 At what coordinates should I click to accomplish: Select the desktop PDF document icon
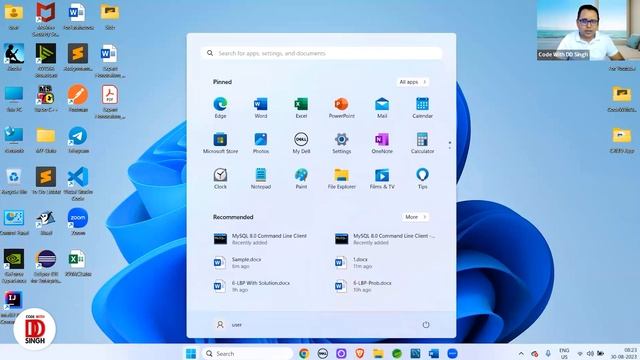[x=110, y=102]
